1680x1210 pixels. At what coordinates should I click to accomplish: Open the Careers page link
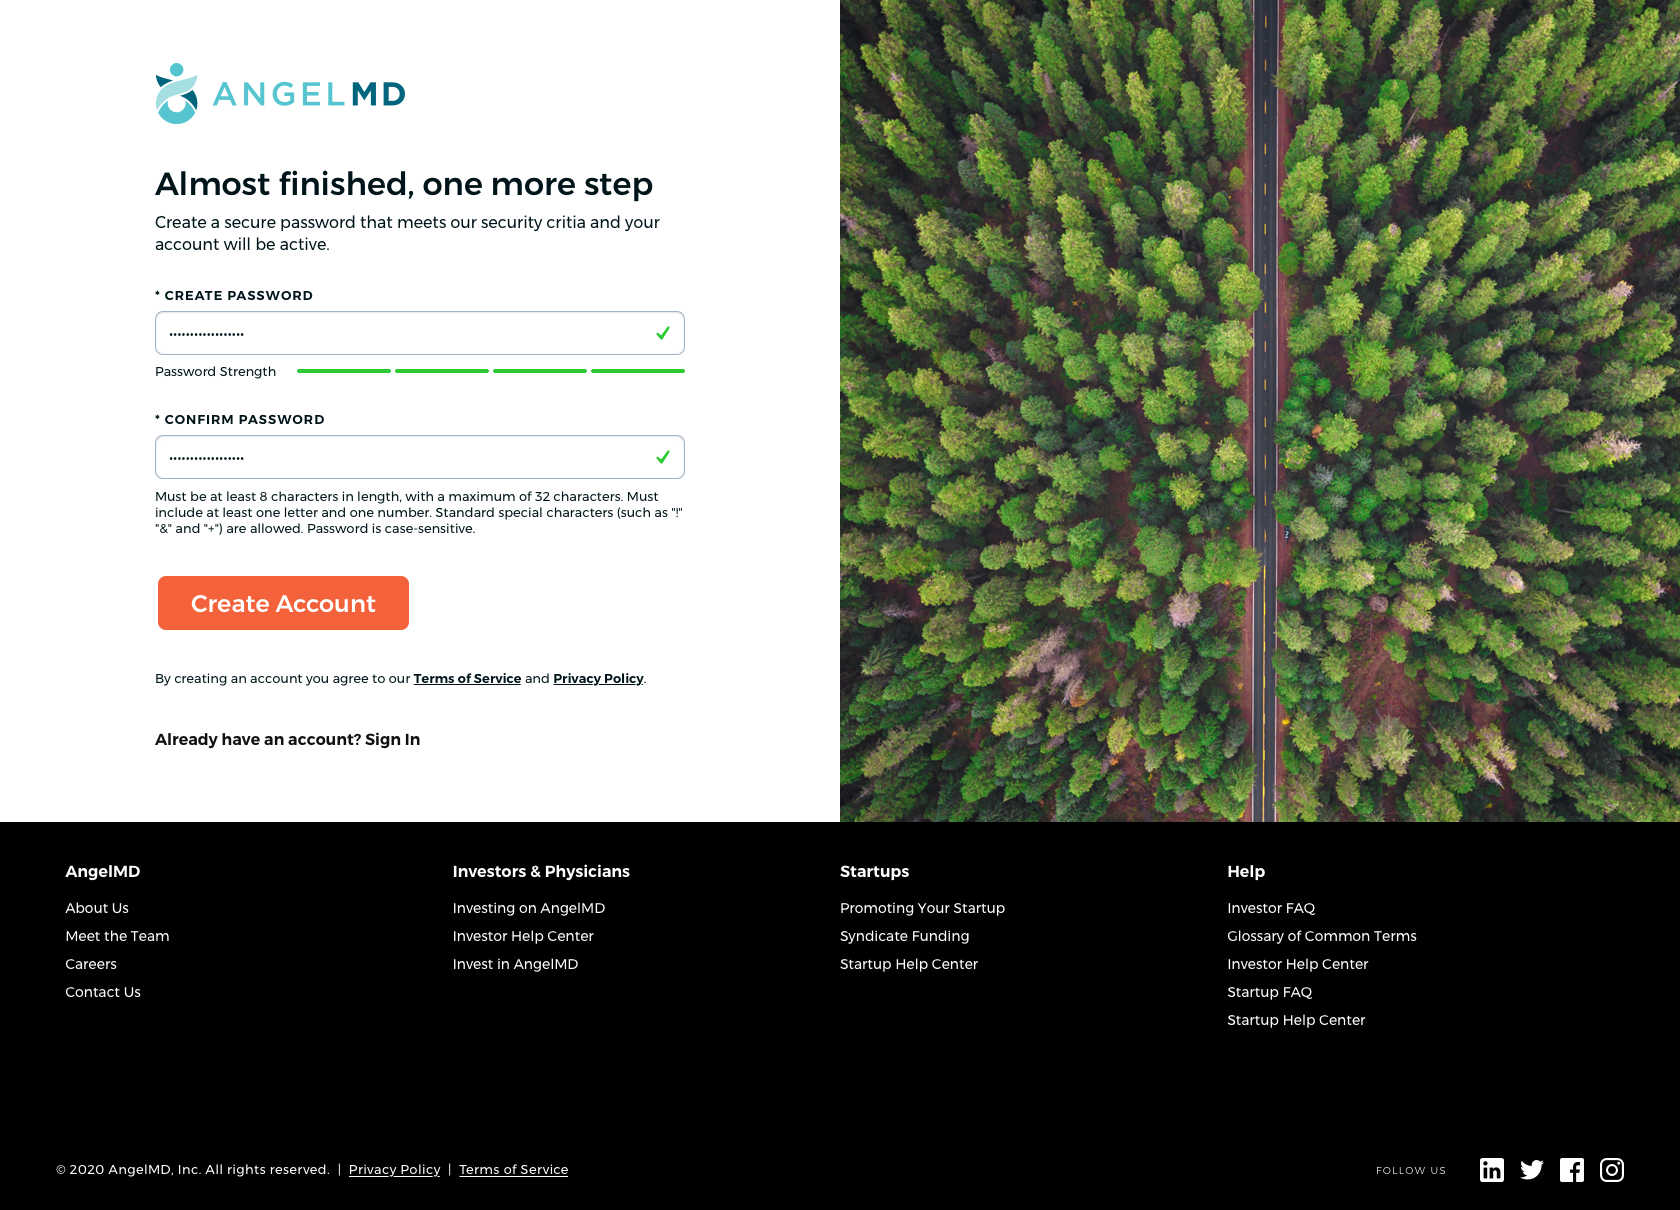(91, 963)
